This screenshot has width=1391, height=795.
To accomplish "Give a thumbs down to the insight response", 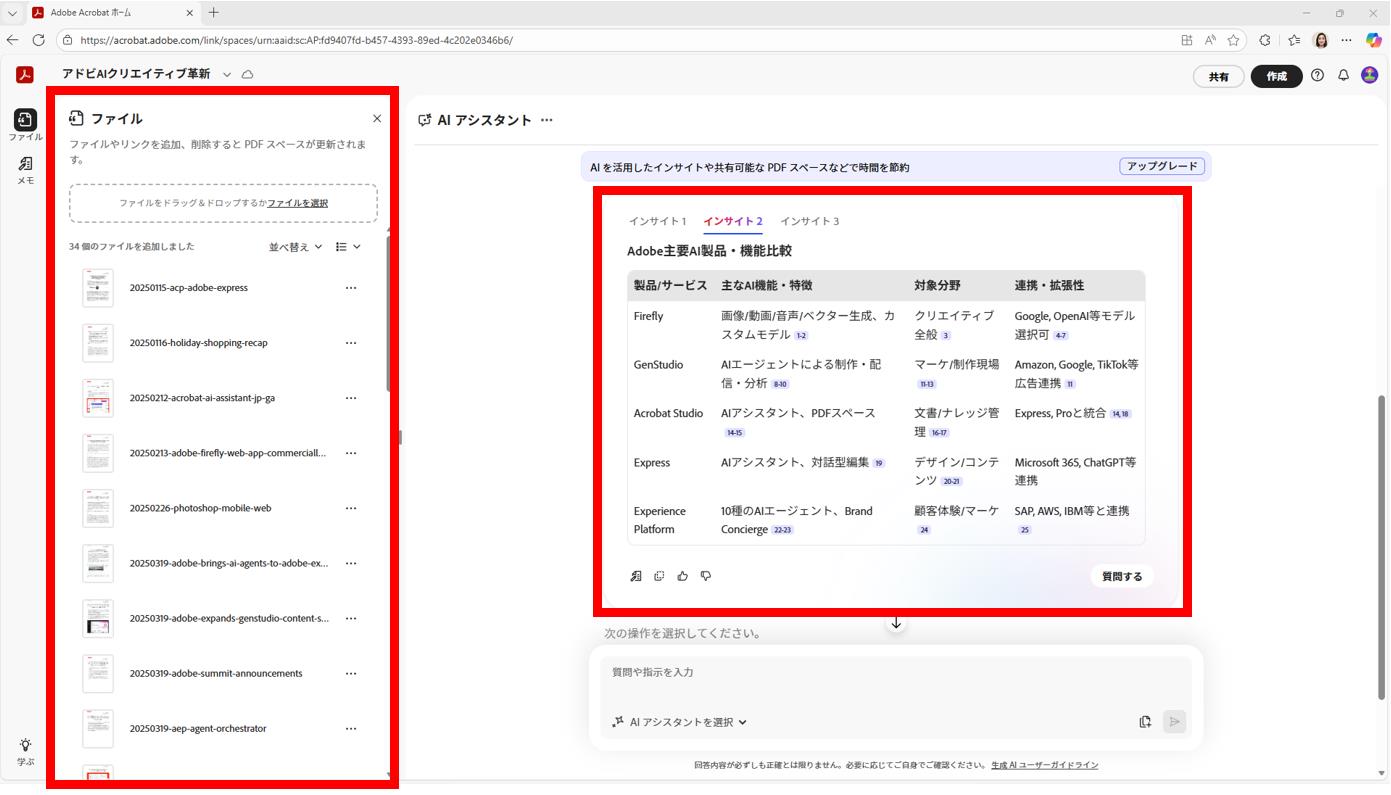I will point(705,576).
